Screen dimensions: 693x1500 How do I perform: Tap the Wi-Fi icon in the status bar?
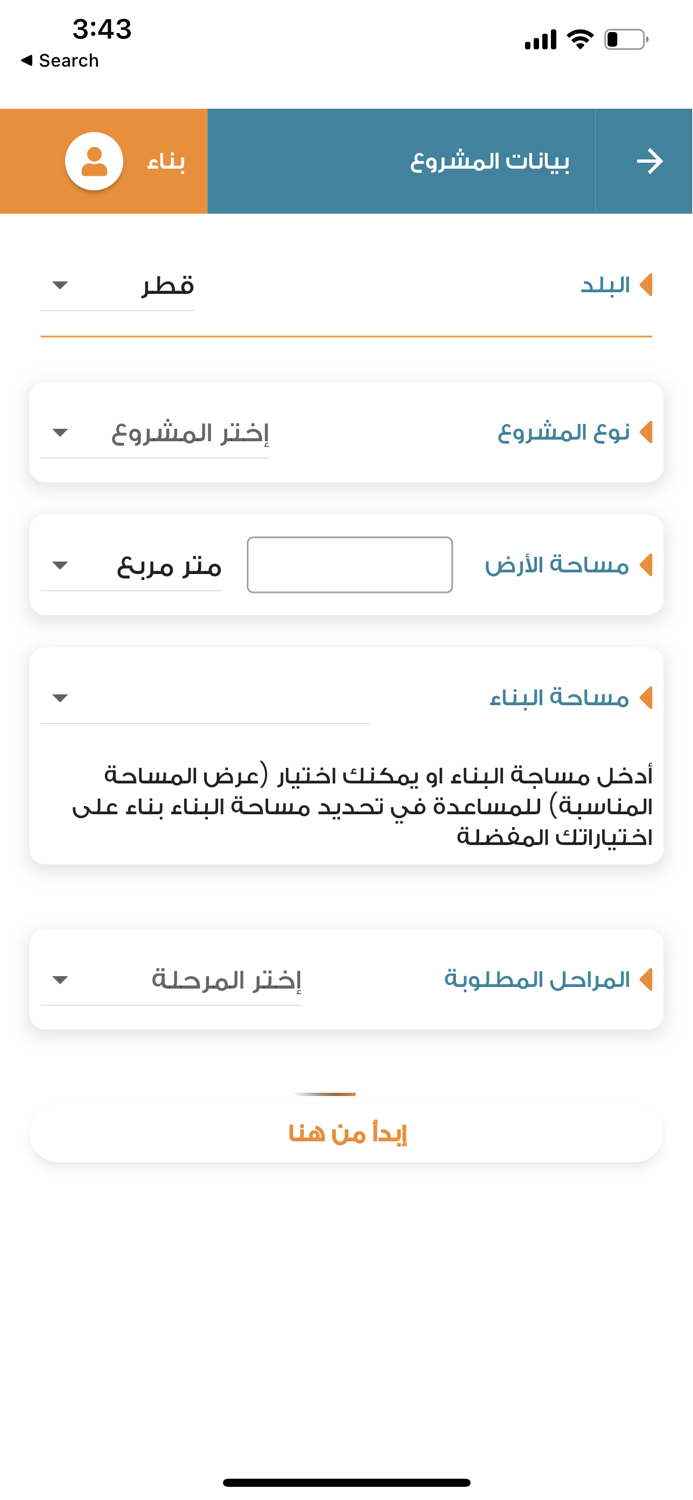point(580,39)
